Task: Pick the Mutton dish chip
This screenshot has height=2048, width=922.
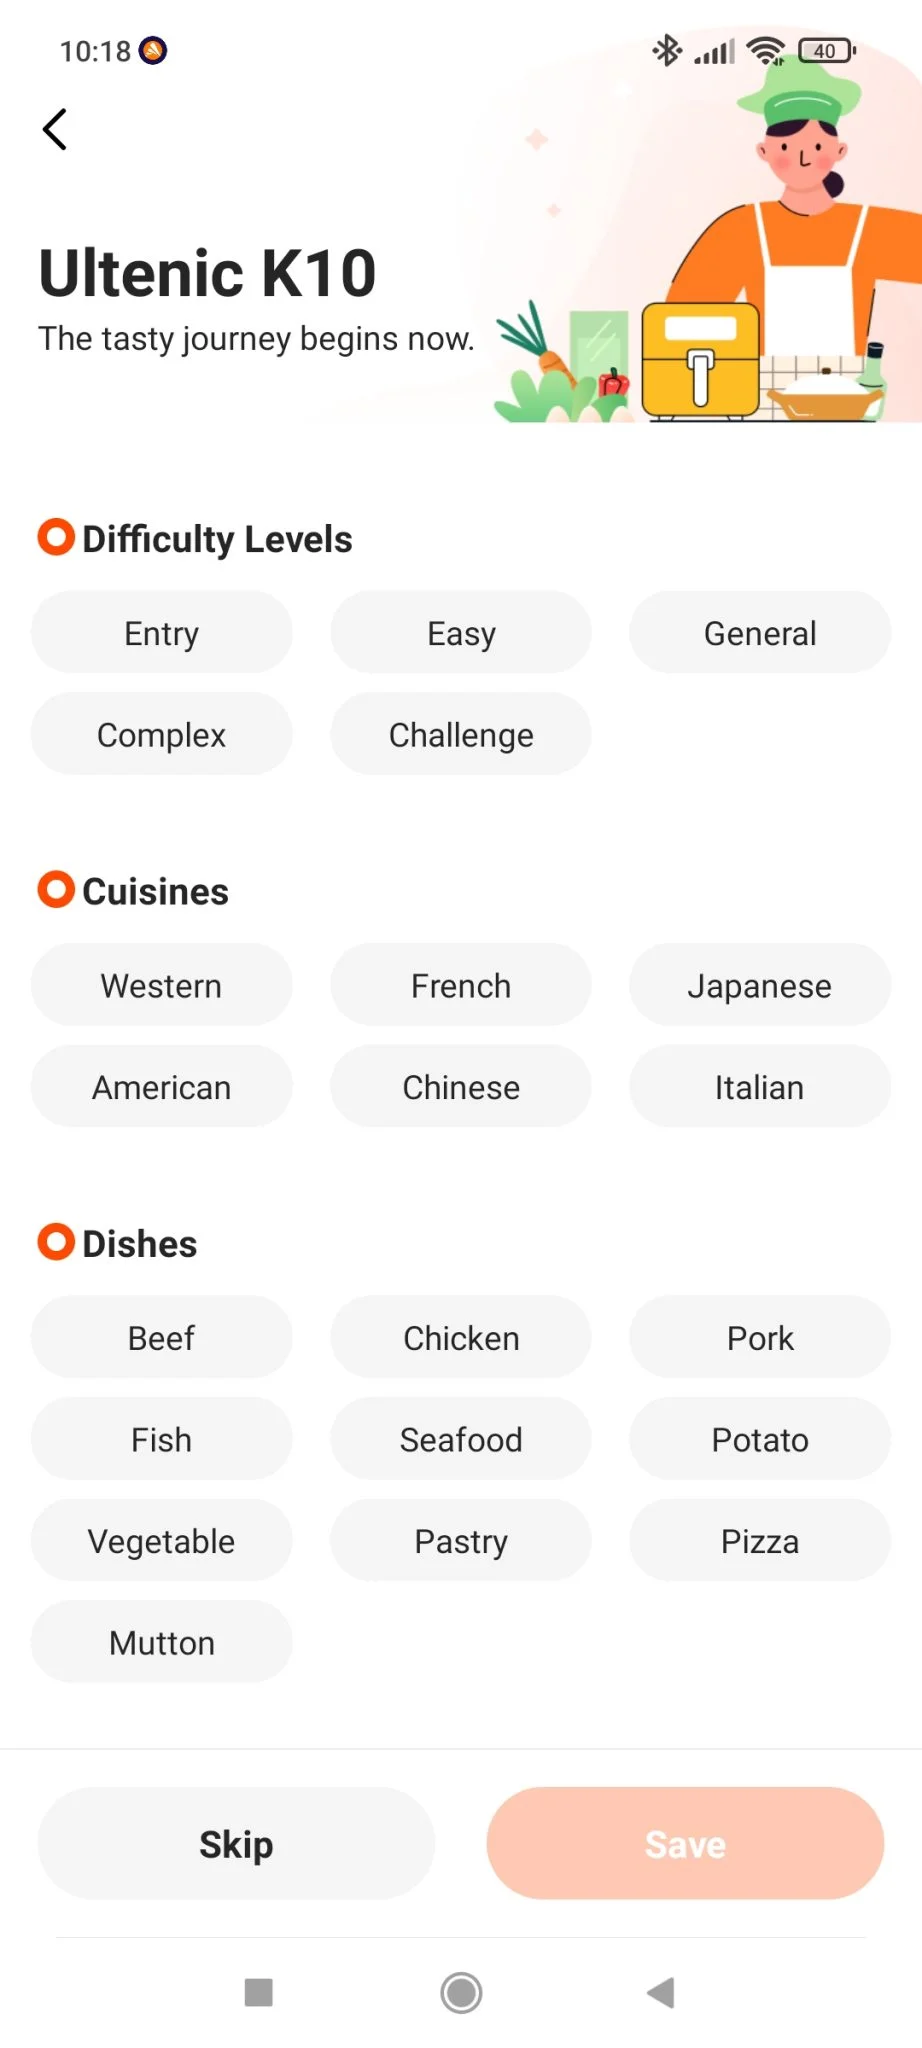Action: pyautogui.click(x=161, y=1643)
